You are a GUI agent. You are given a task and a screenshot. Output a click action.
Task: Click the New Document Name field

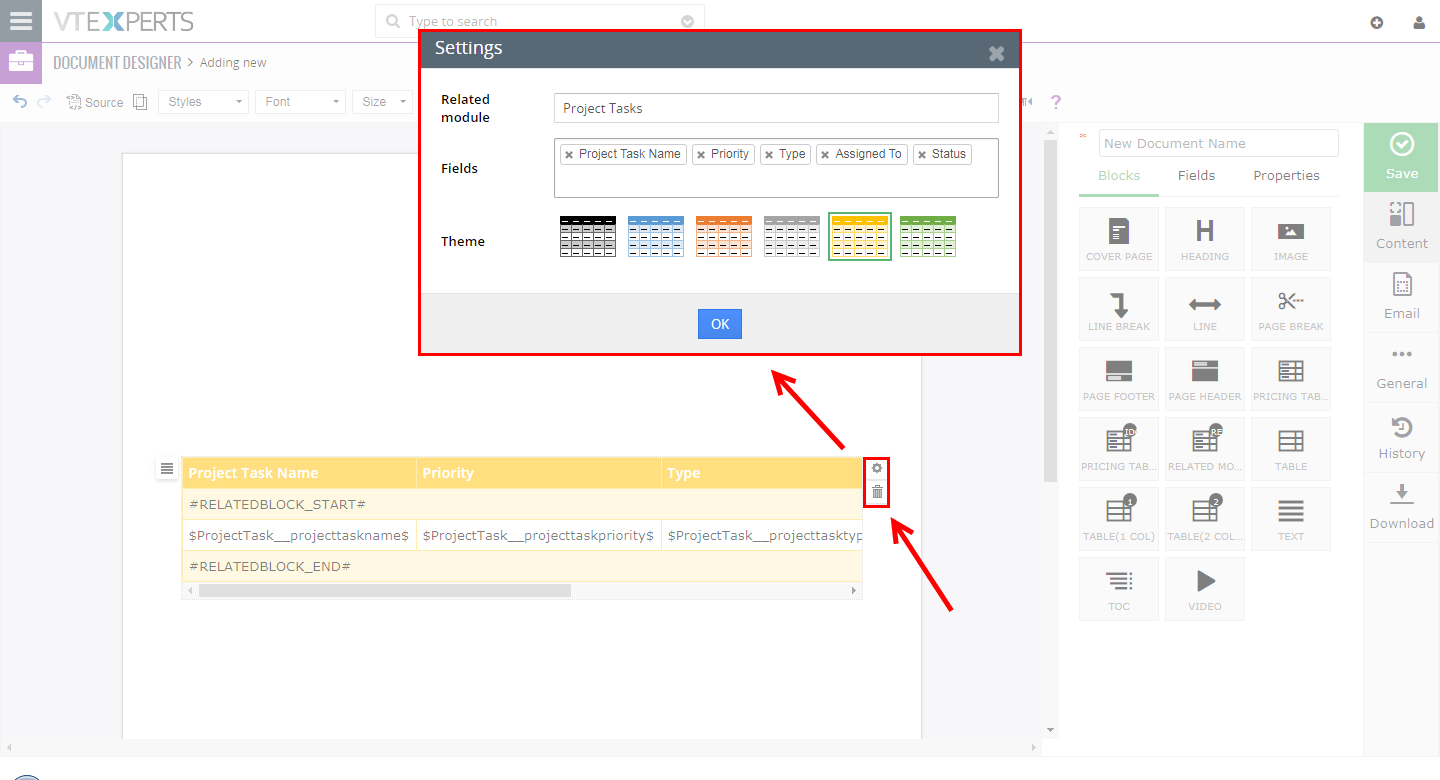pyautogui.click(x=1218, y=143)
